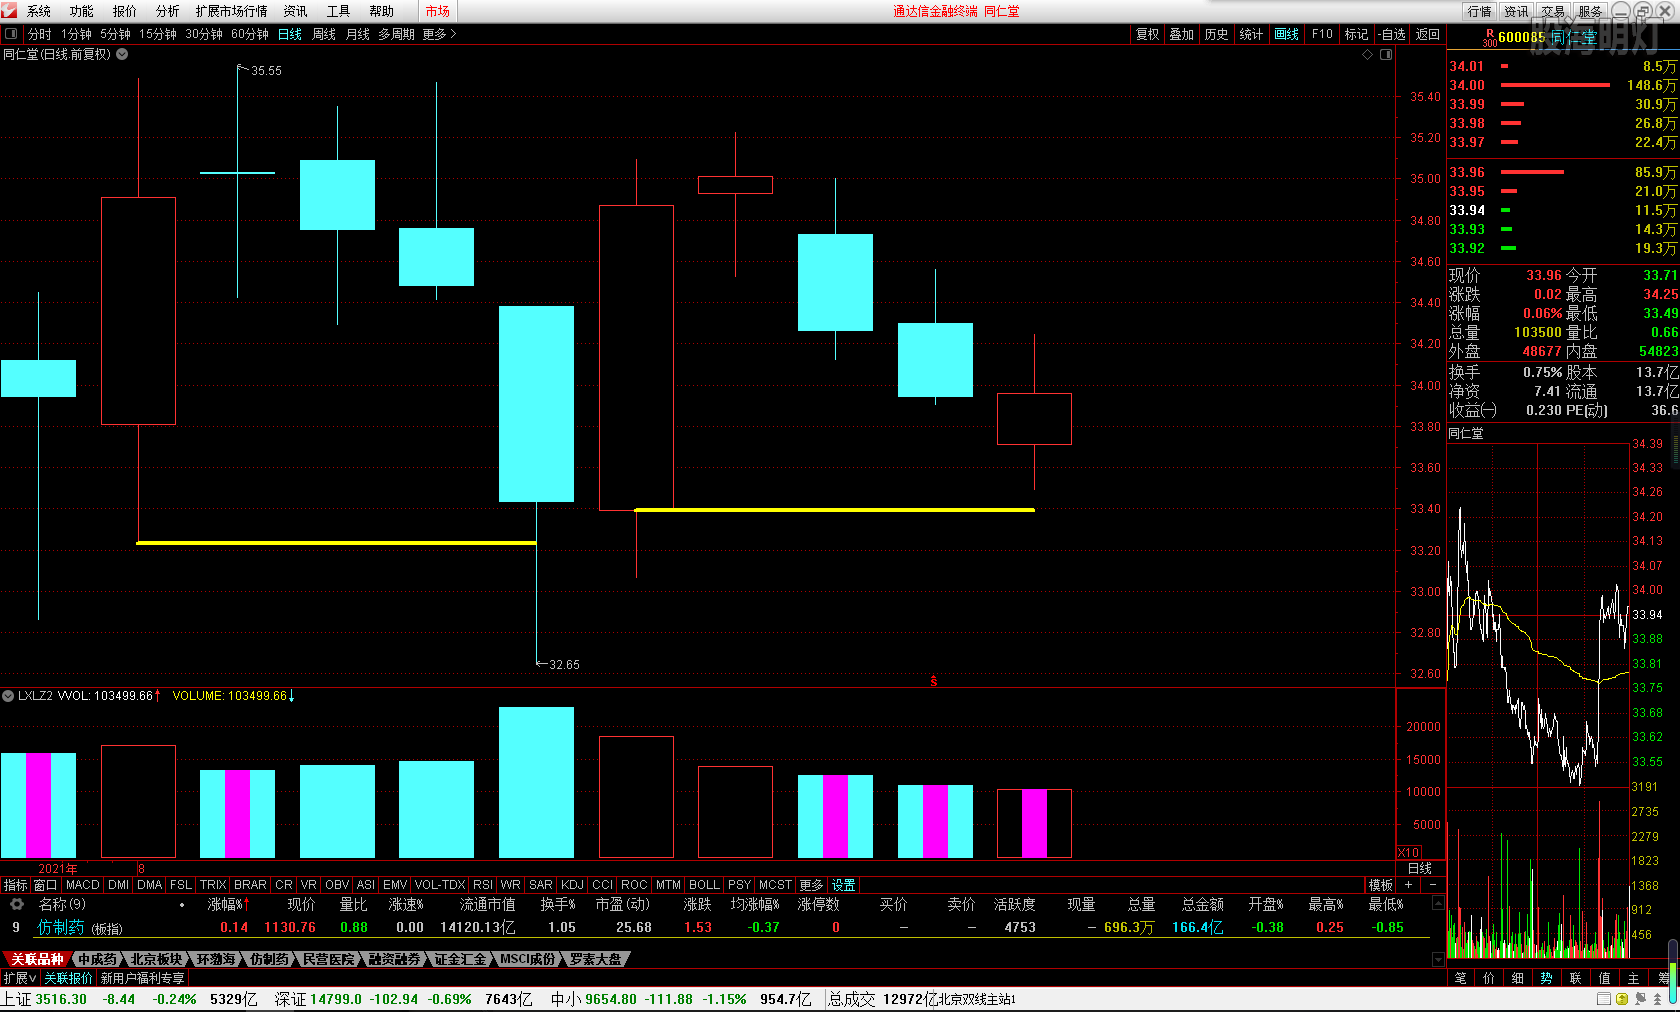Click magenta bar in first volume column
1680x1012 pixels.
coord(38,805)
